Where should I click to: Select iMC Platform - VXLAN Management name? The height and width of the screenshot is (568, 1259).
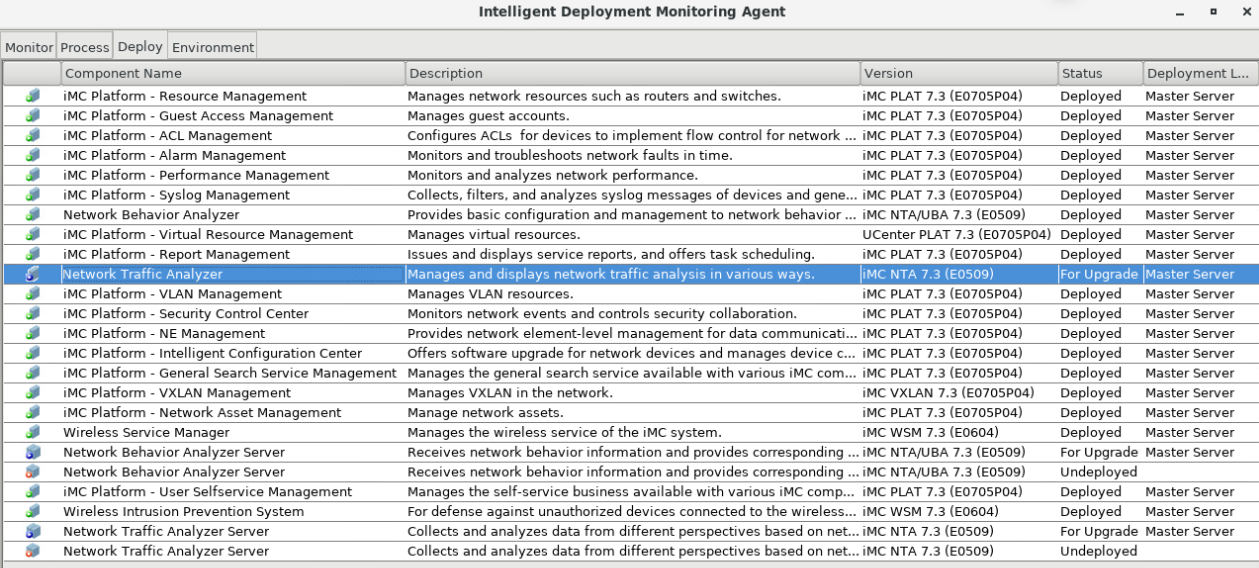177,393
